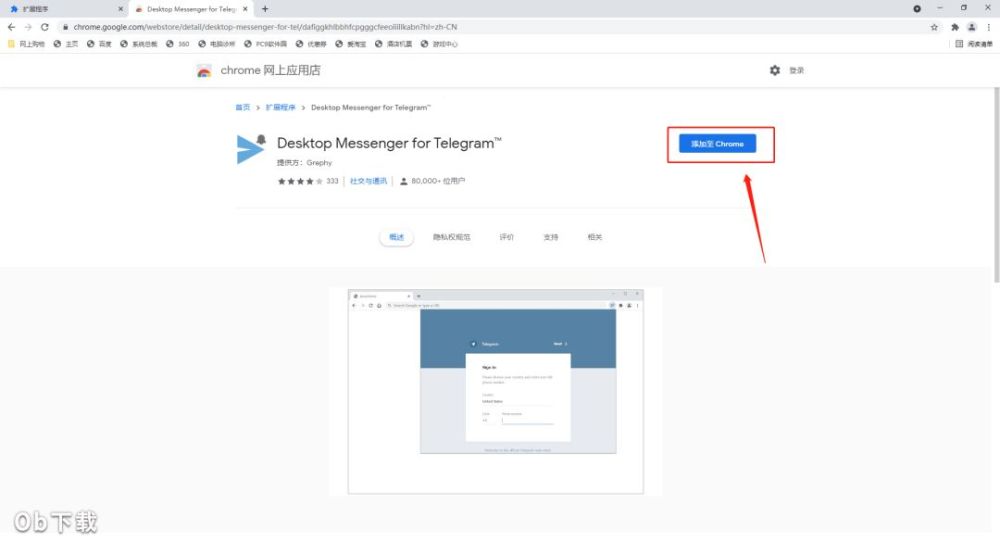Open Chrome three-dot menu
Image resolution: width=1000 pixels, height=542 pixels.
click(x=989, y=27)
